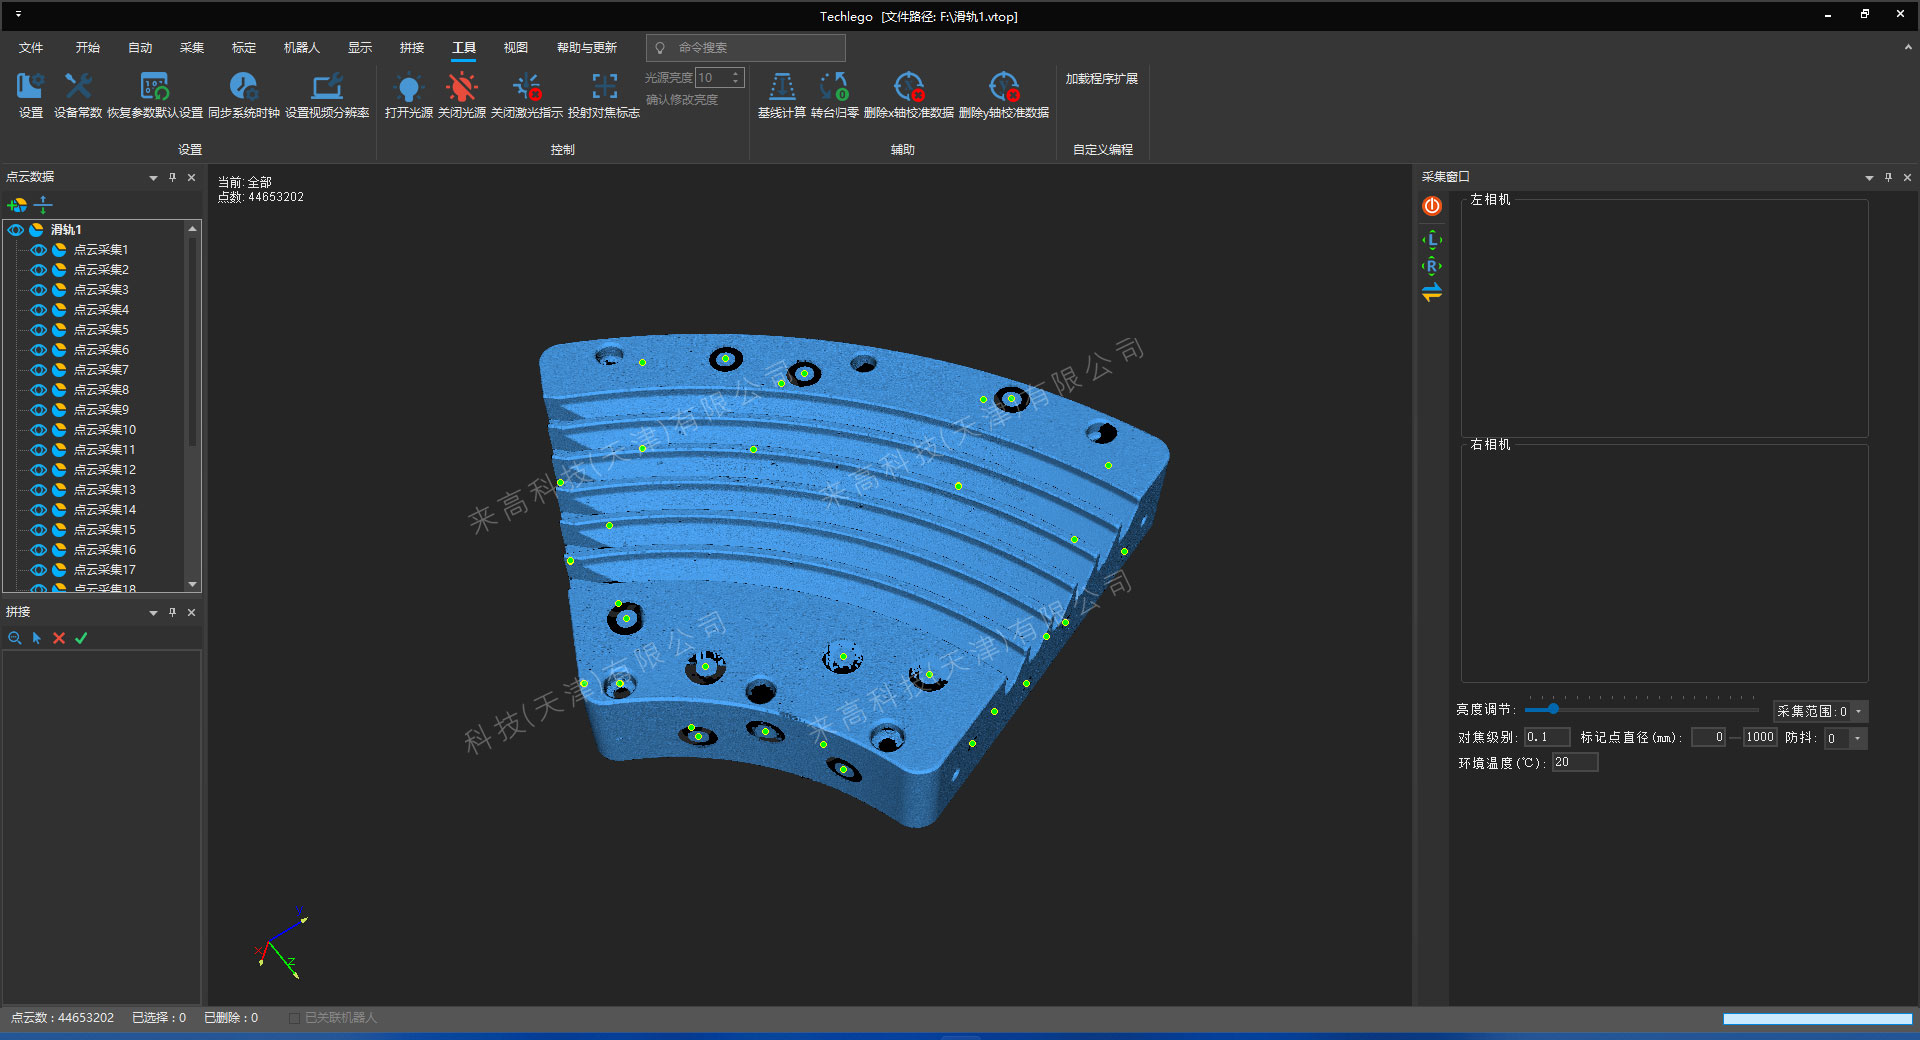Click the orange power icon in 采集窗口
Screen dimensions: 1920x1040
pyautogui.click(x=1432, y=206)
